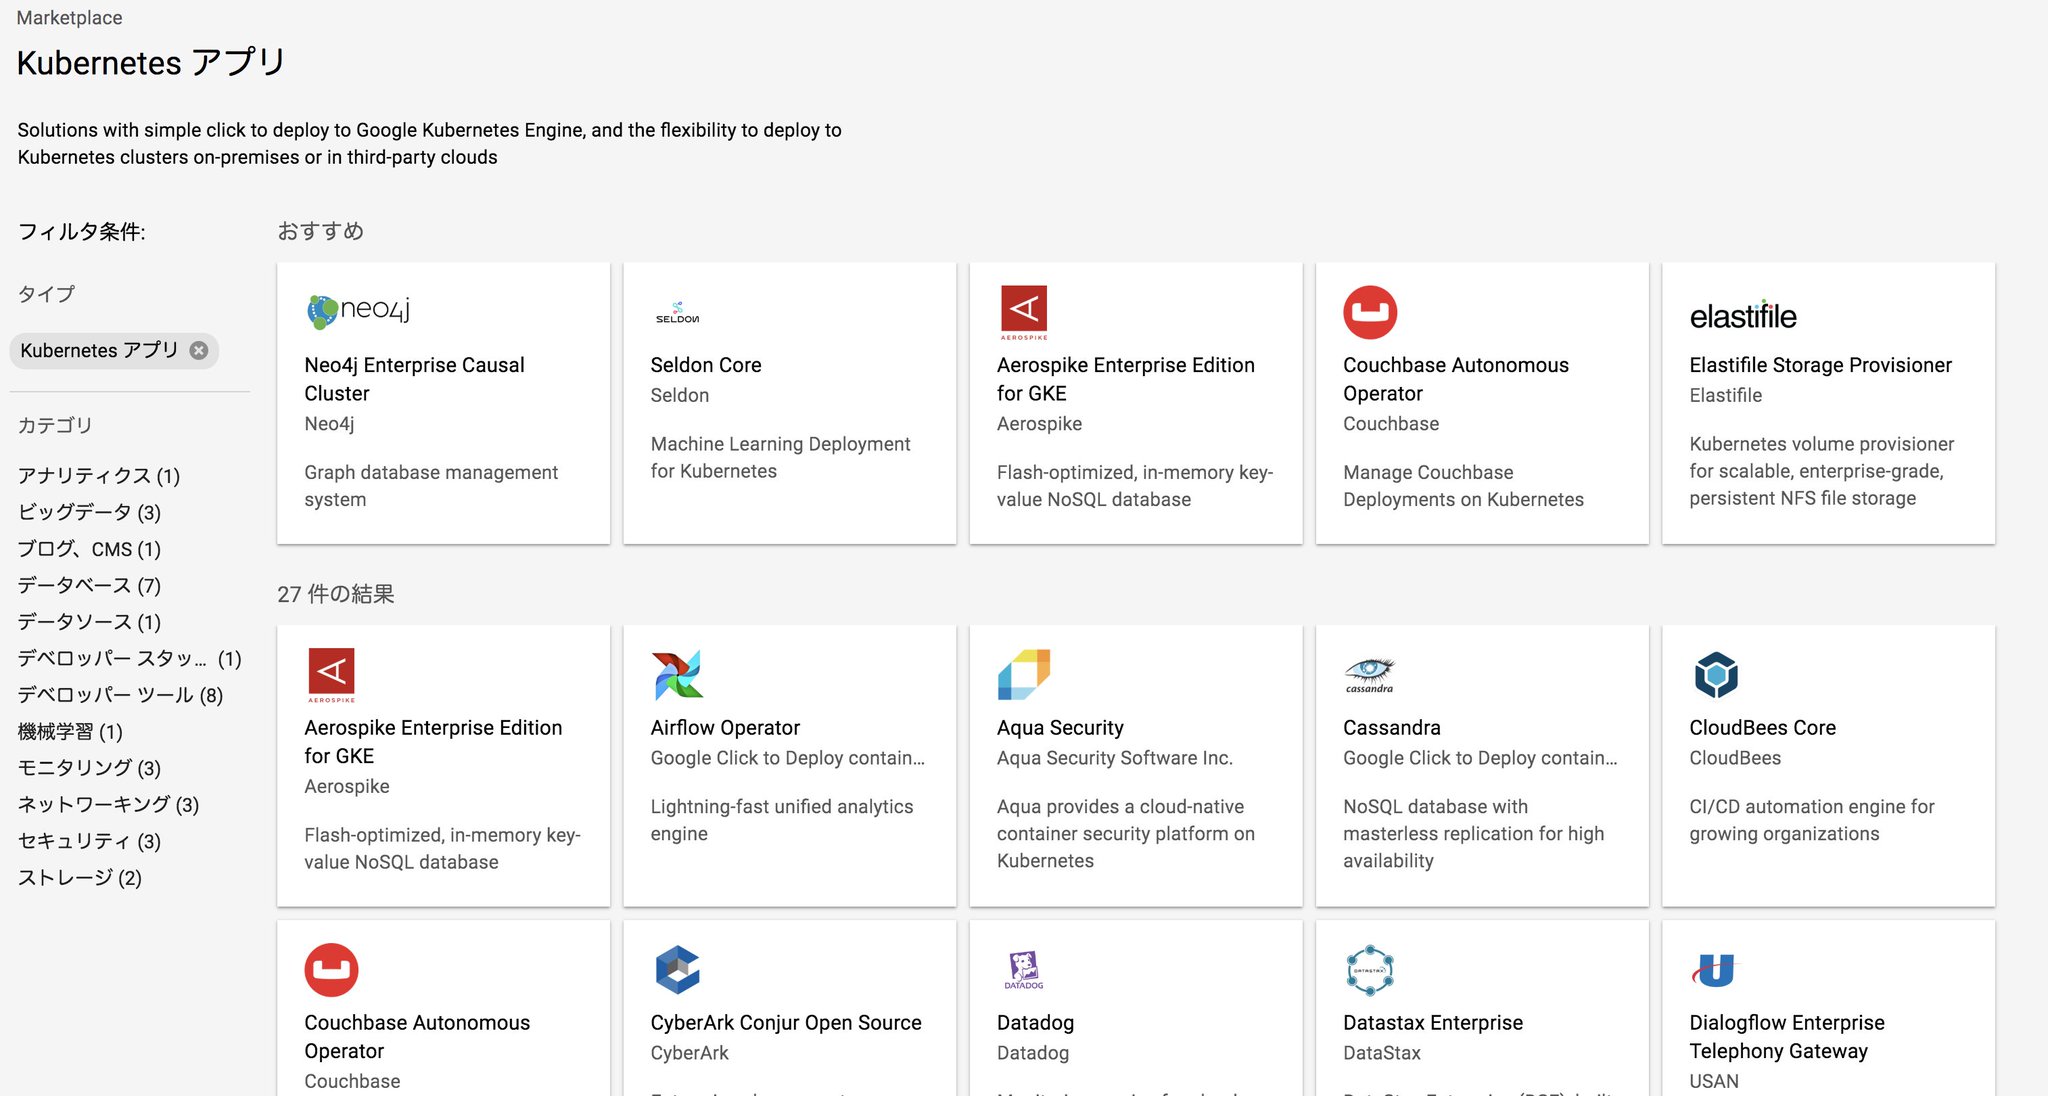The image size is (2048, 1096).
Task: Click the Seldon logo in Recommended
Action: coord(677,313)
